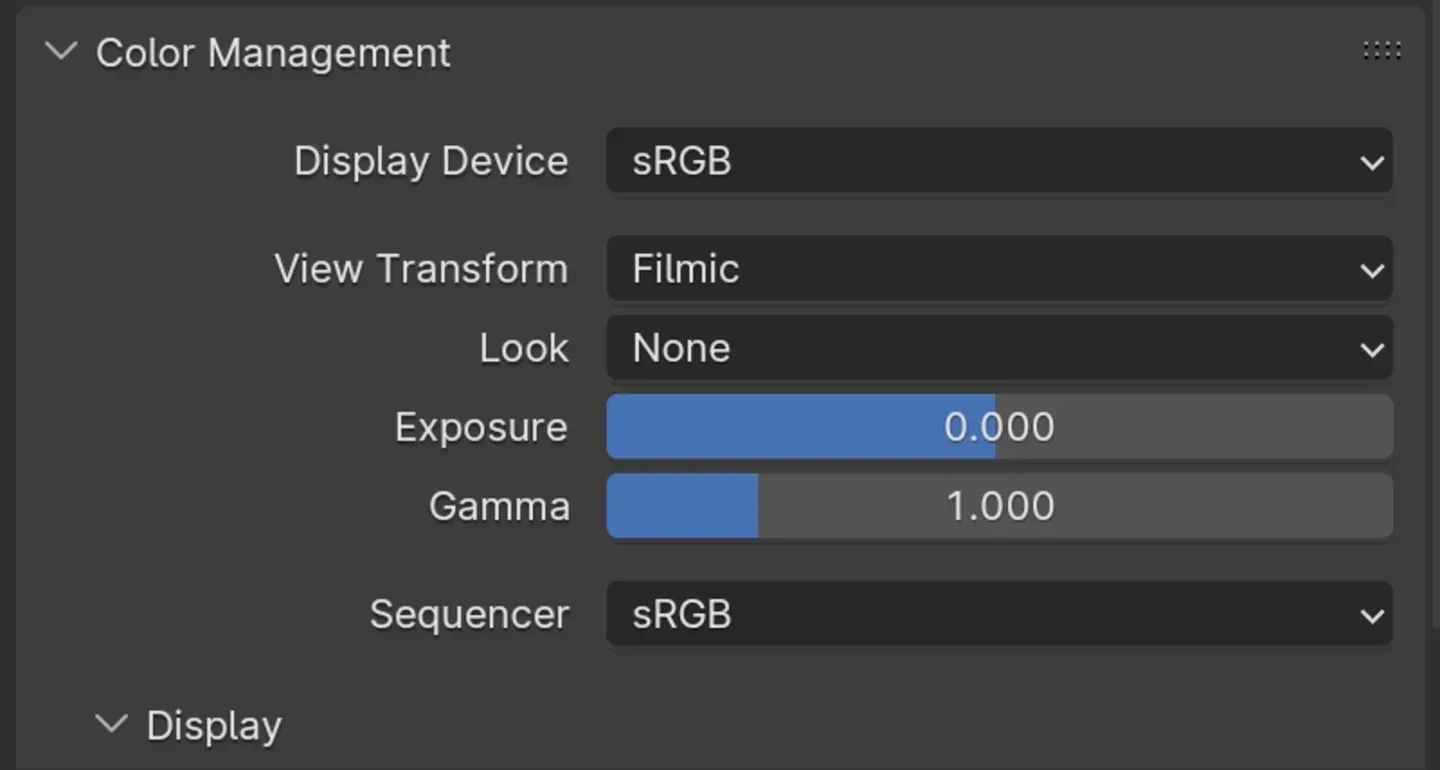Open the Sequencer color space dropdown
Screen dimensions: 1440x770
999,614
